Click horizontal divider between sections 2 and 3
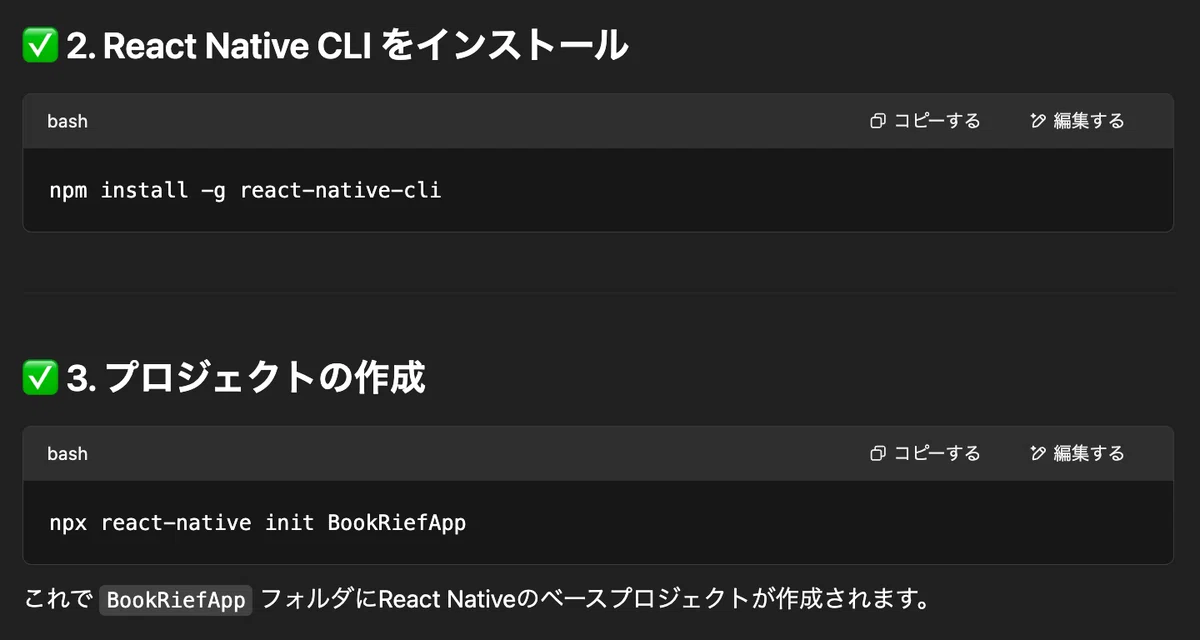This screenshot has width=1200, height=640. [x=598, y=291]
